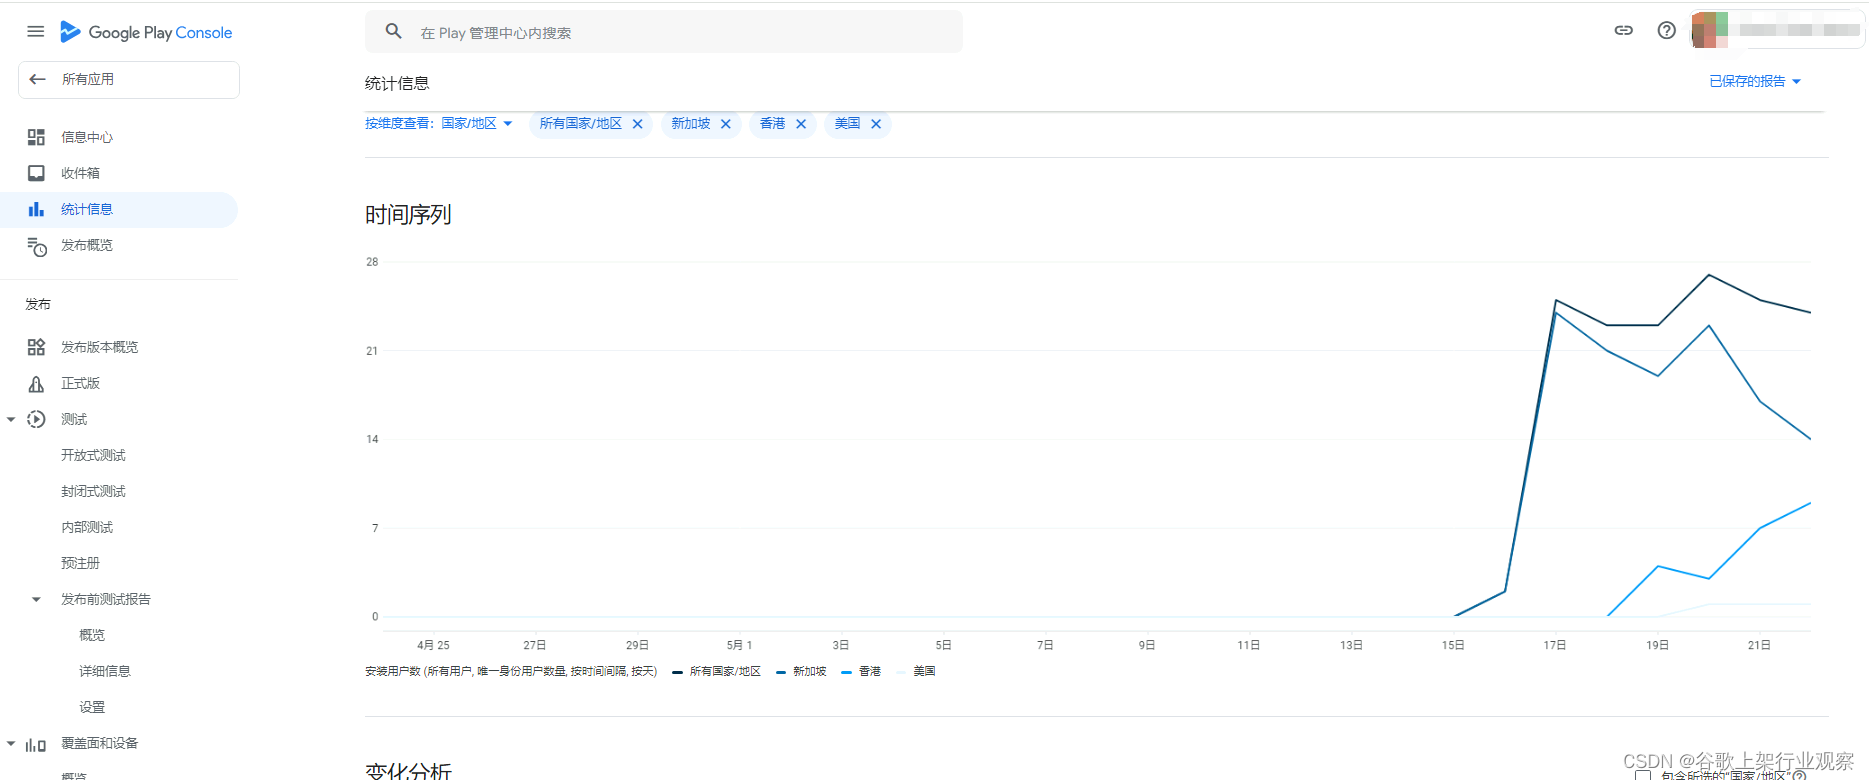
Task: Click the 收件箱 inbox icon
Action: tap(36, 173)
